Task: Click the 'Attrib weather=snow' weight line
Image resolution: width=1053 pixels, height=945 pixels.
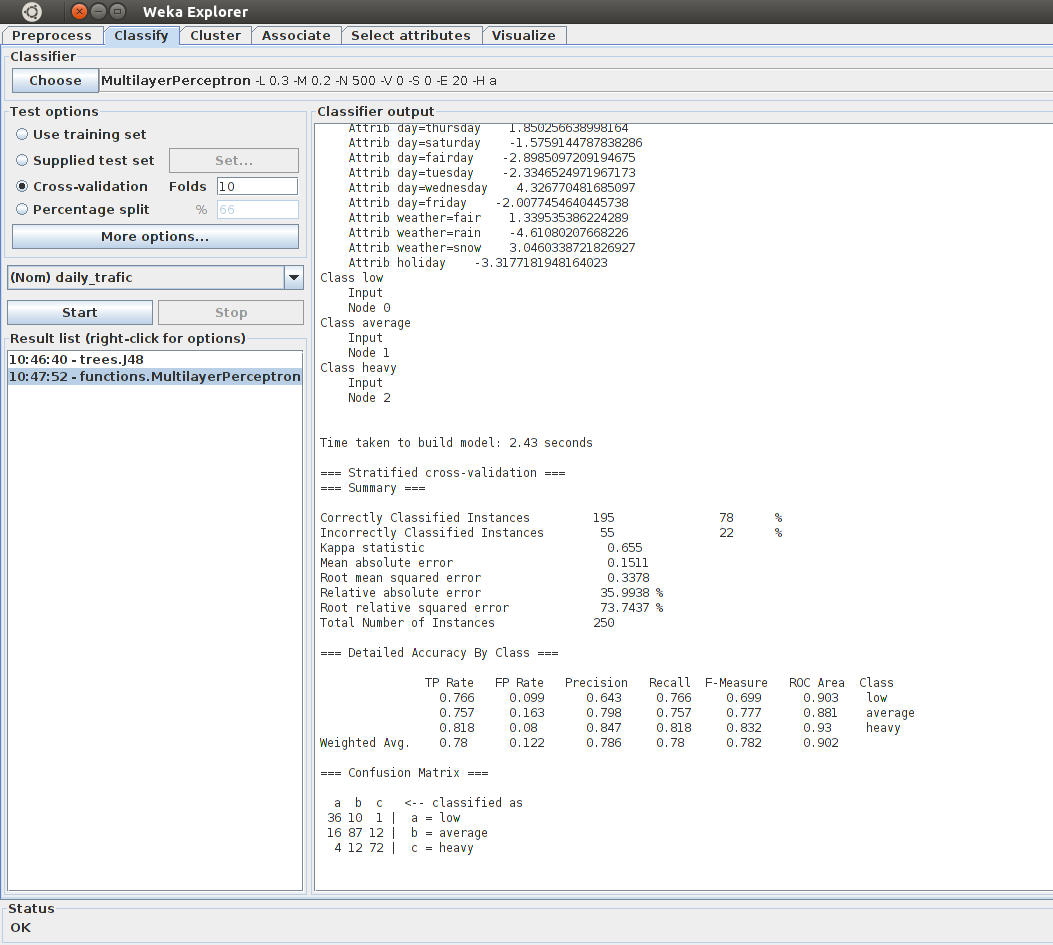Action: (x=492, y=248)
